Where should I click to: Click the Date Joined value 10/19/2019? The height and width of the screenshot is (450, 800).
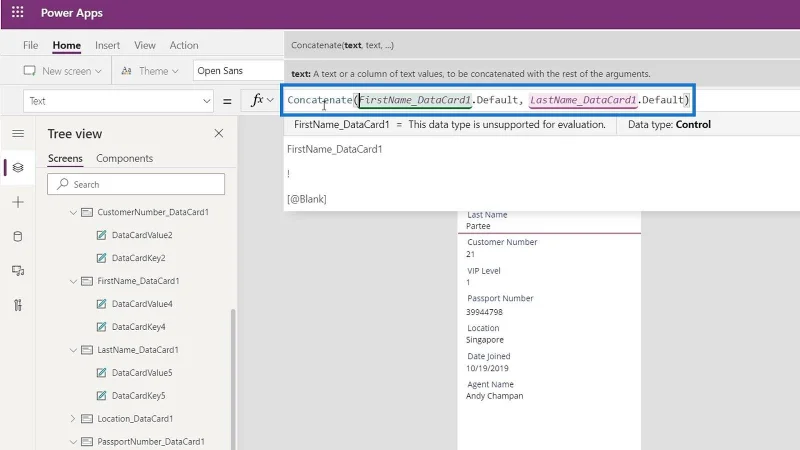point(487,368)
